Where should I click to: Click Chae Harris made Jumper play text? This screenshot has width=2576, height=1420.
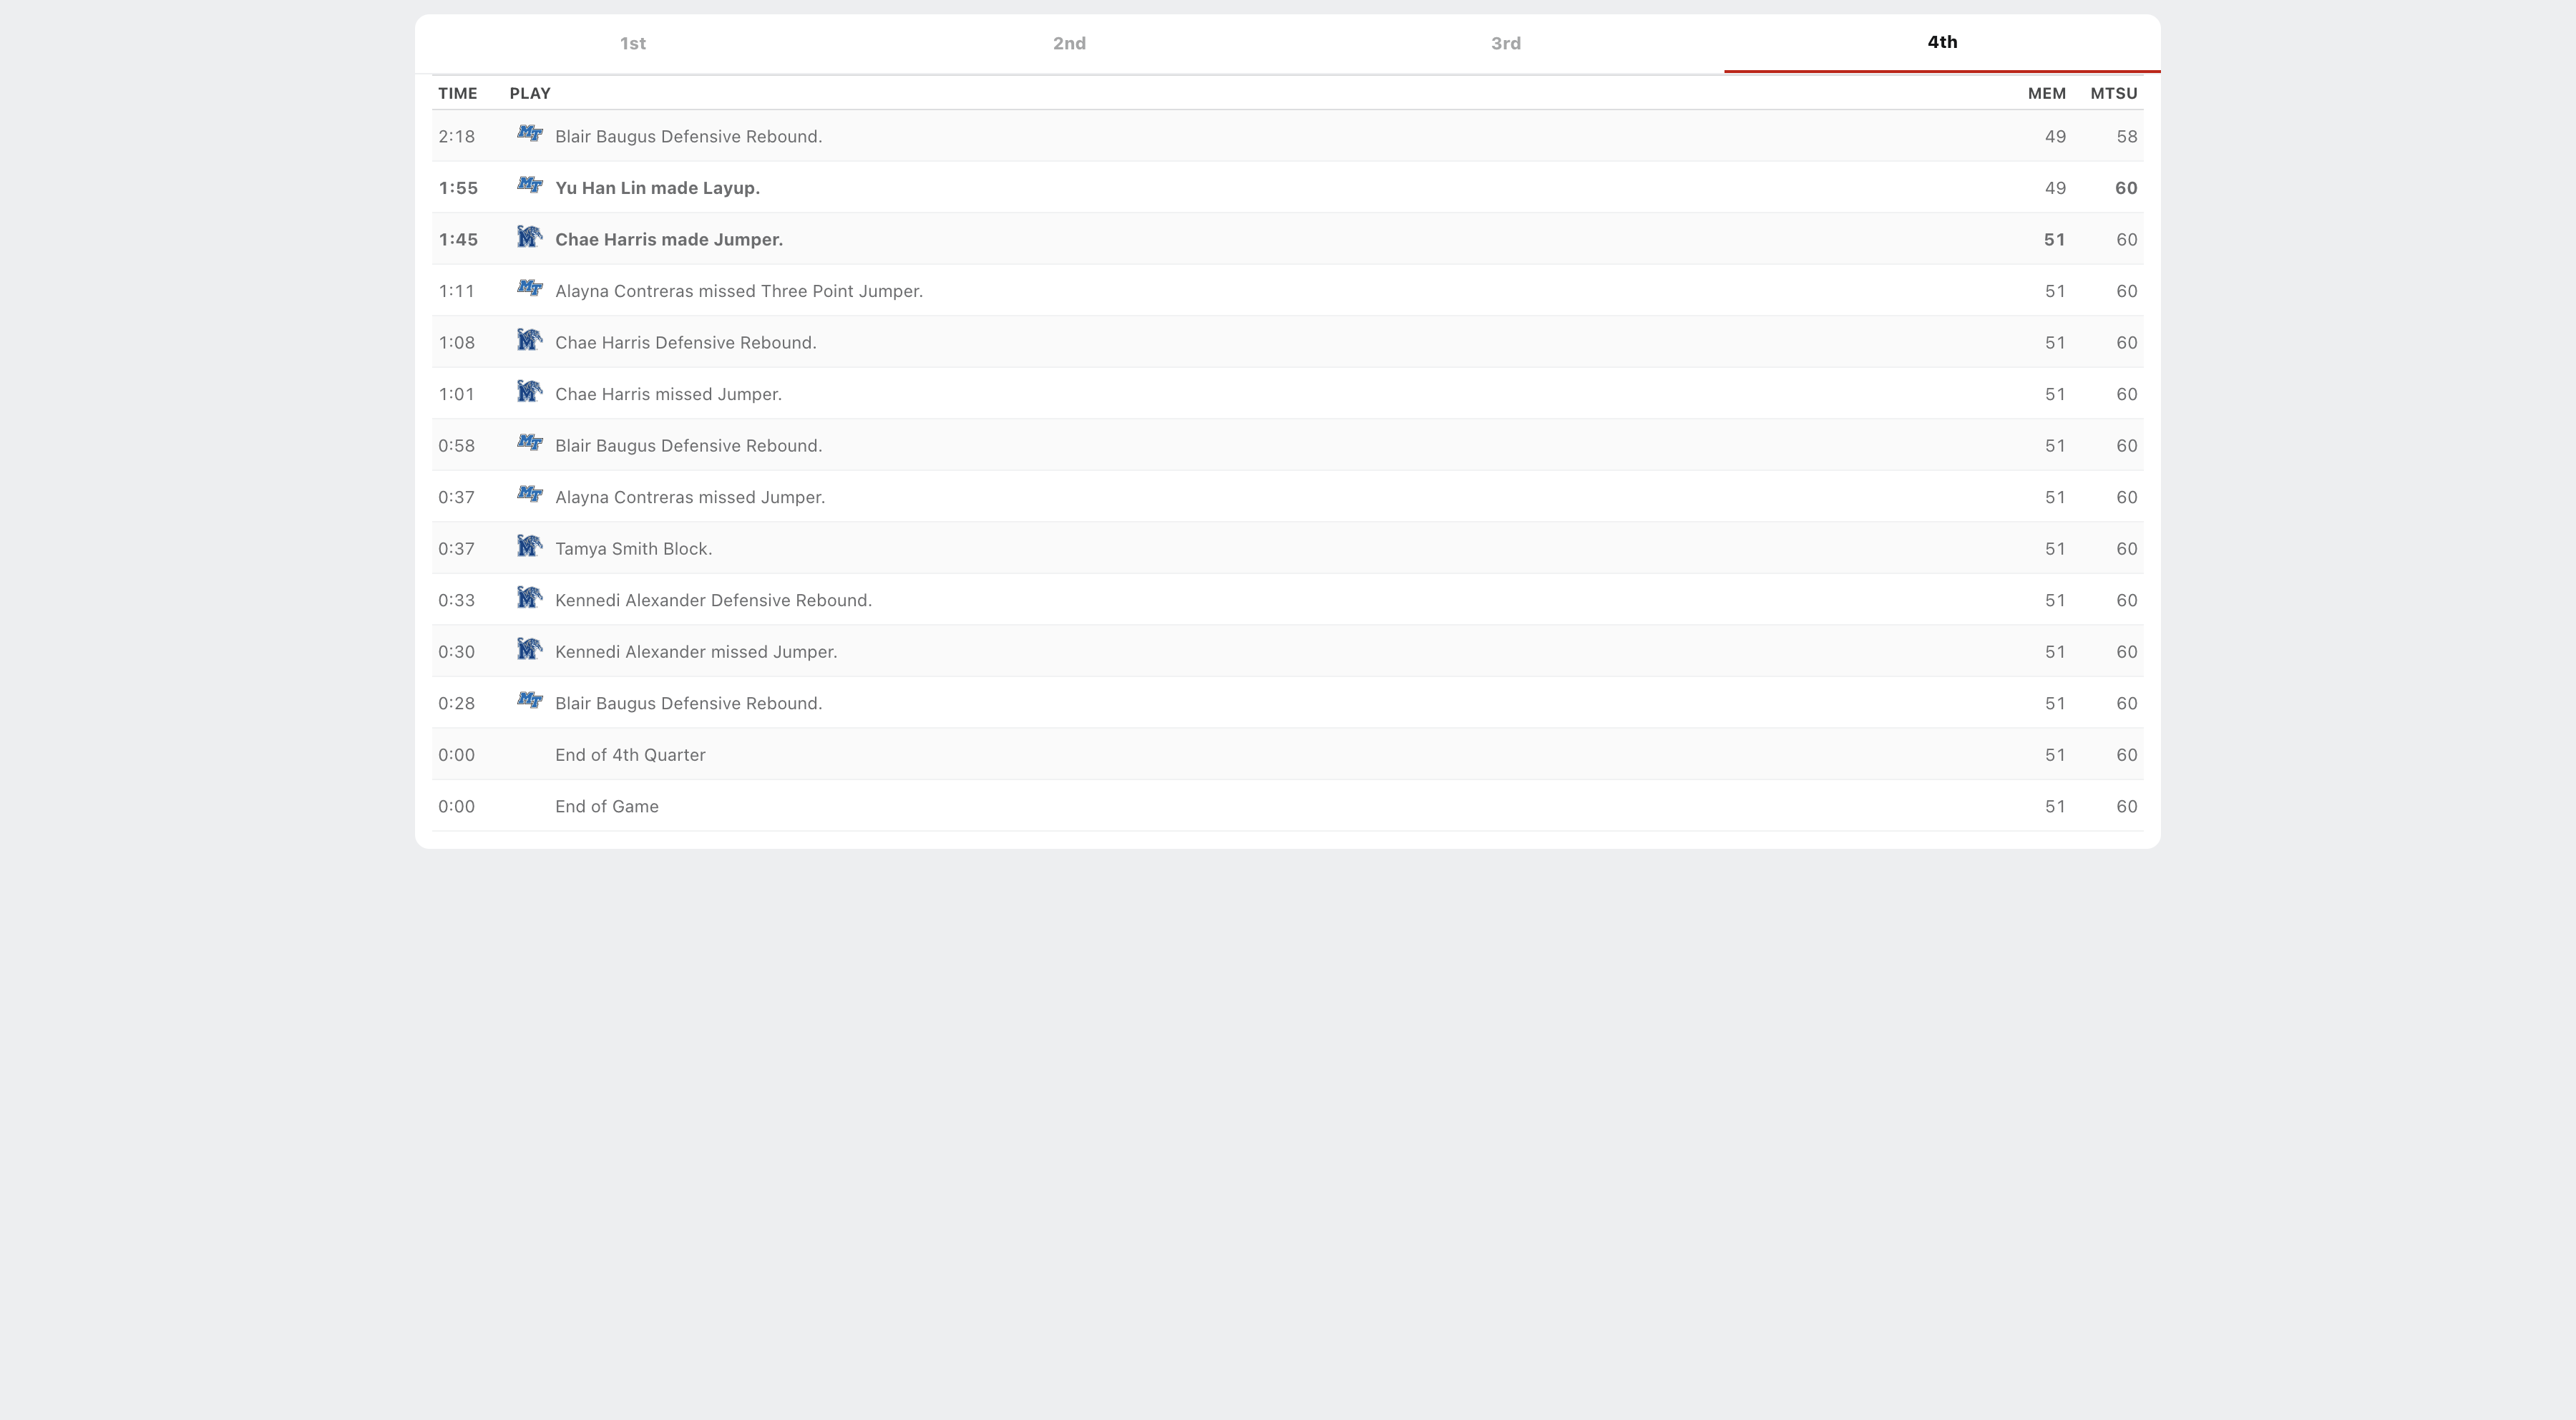click(668, 240)
